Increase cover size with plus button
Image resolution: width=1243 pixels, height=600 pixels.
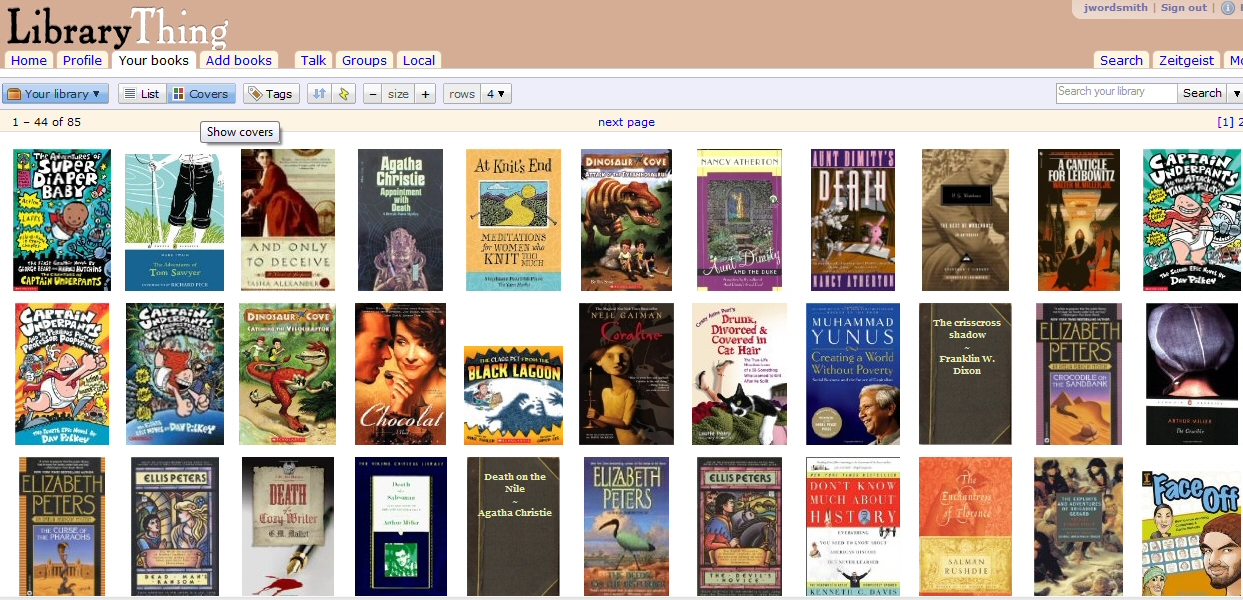click(426, 94)
